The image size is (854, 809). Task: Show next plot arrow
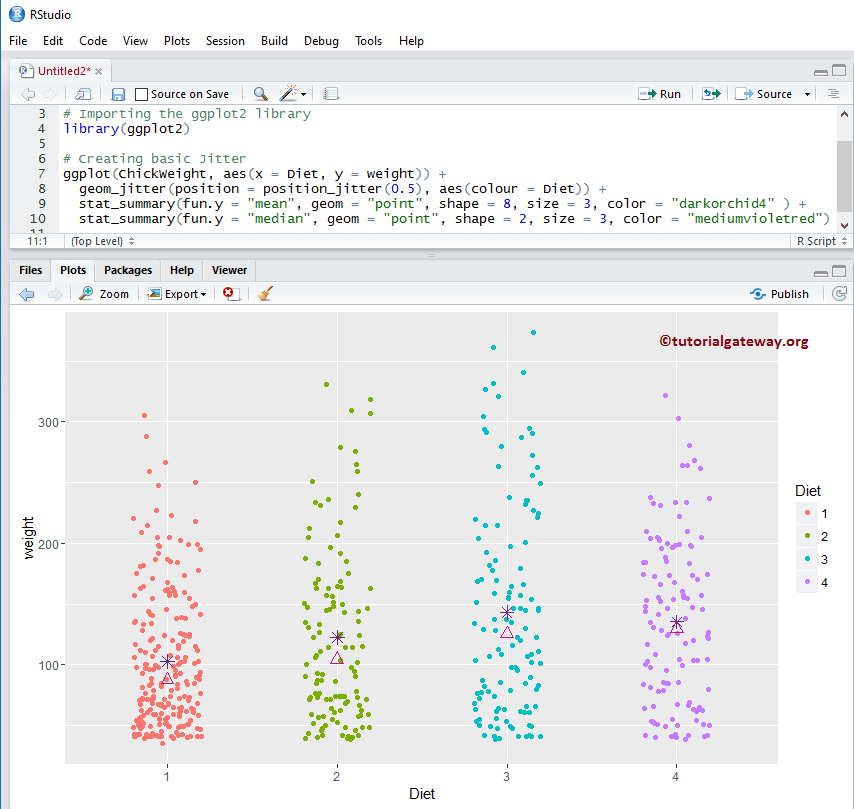(55, 295)
